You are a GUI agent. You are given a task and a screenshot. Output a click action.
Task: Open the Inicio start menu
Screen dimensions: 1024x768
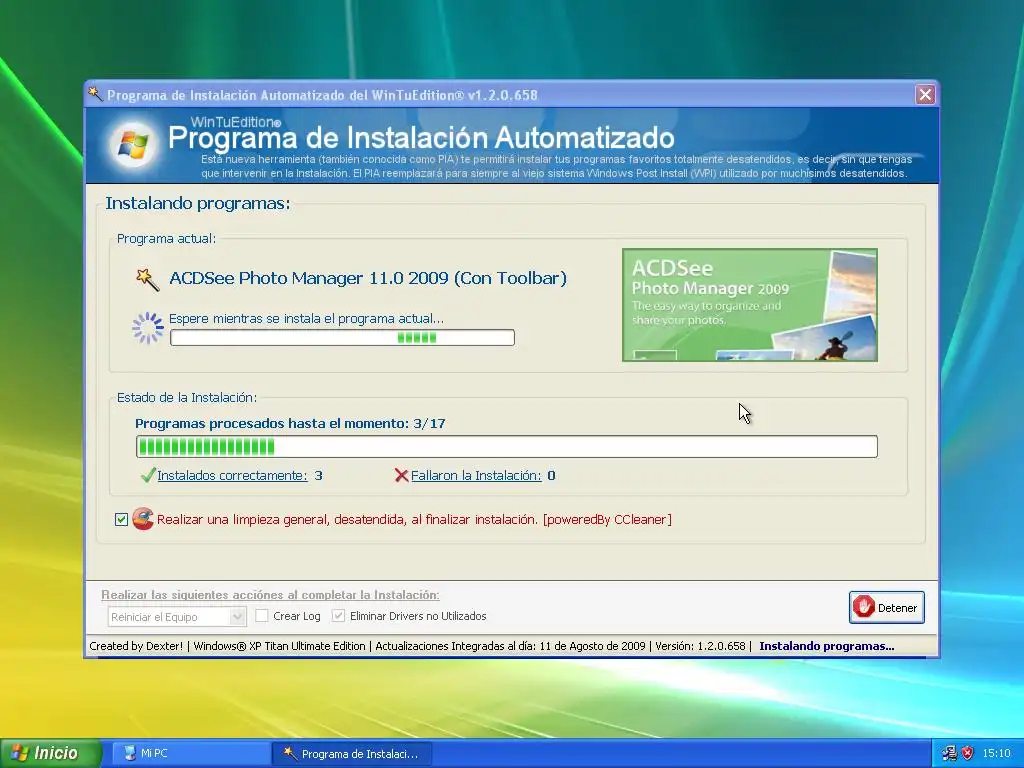[x=51, y=753]
